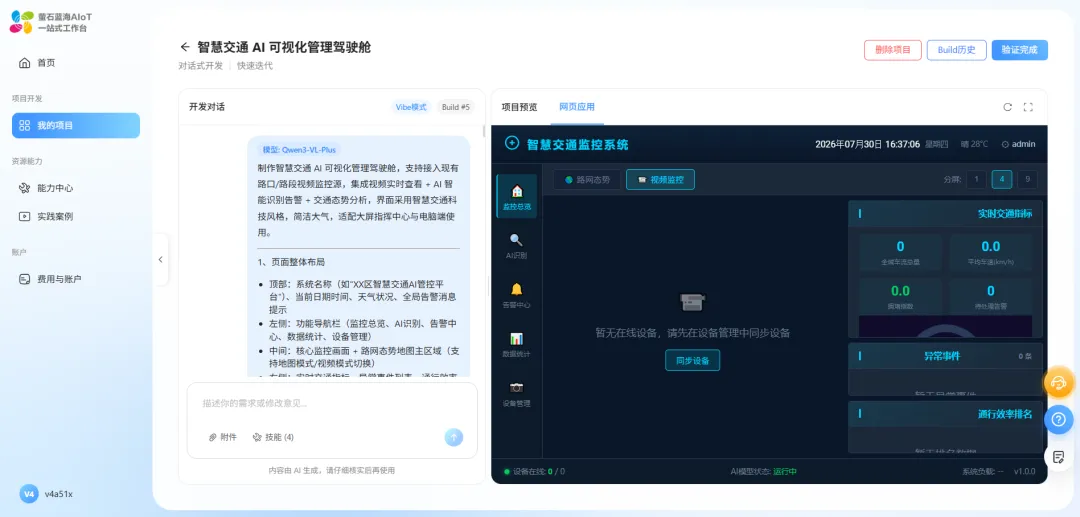Click the 对话式开发 subtitle text

[x=200, y=66]
